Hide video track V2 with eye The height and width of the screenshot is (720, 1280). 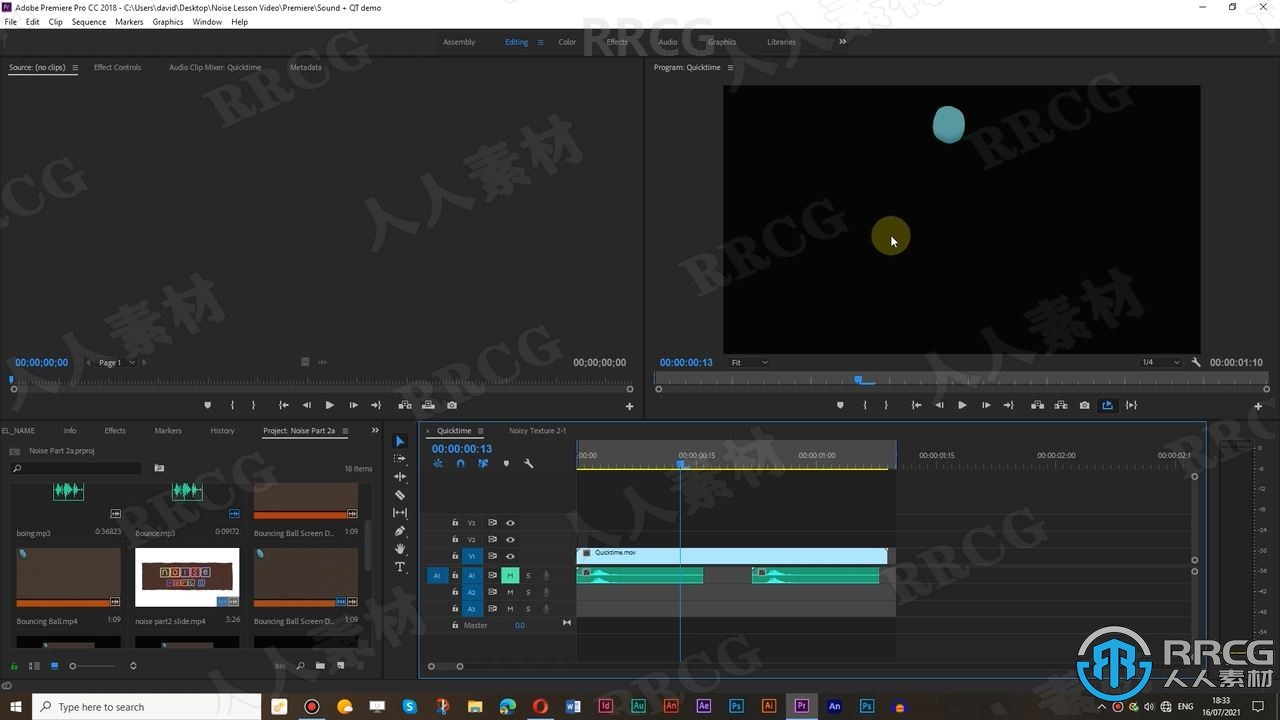[510, 540]
